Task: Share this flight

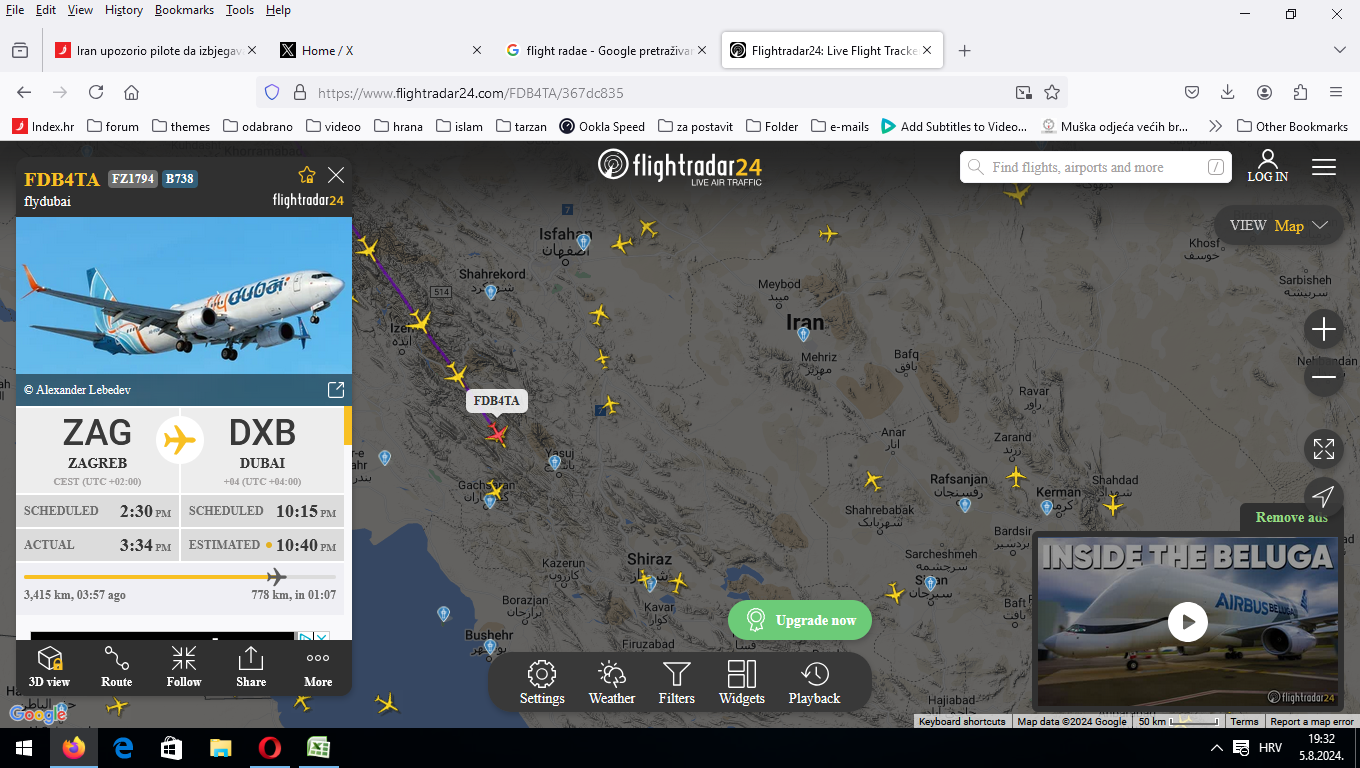Action: pos(251,667)
